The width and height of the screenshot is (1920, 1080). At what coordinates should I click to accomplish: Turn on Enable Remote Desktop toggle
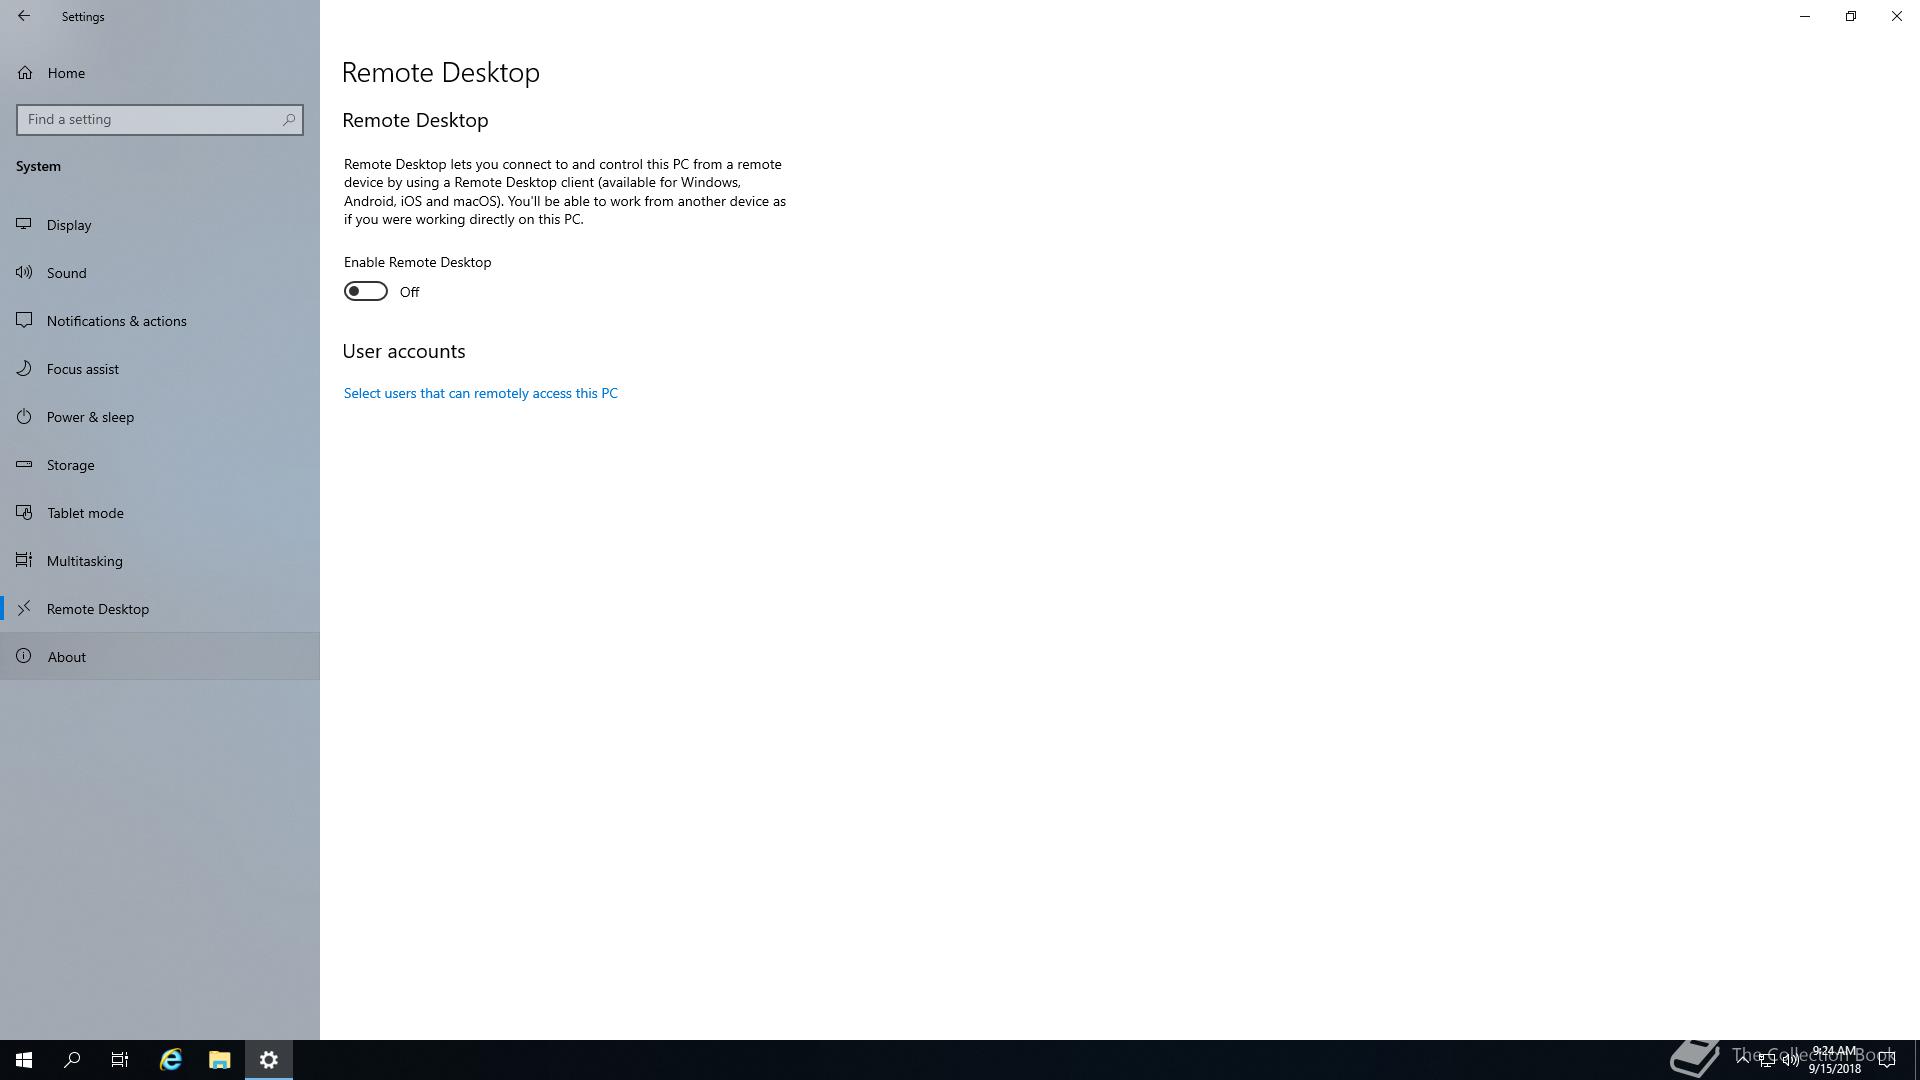tap(366, 291)
